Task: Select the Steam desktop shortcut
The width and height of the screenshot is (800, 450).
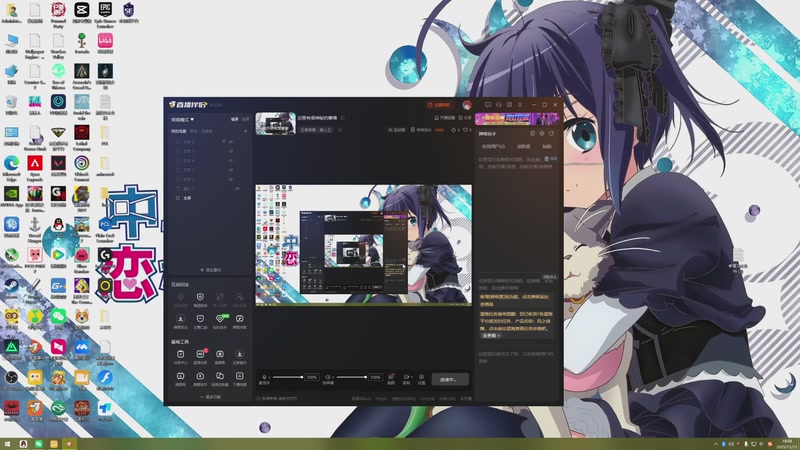Action: coord(11,288)
